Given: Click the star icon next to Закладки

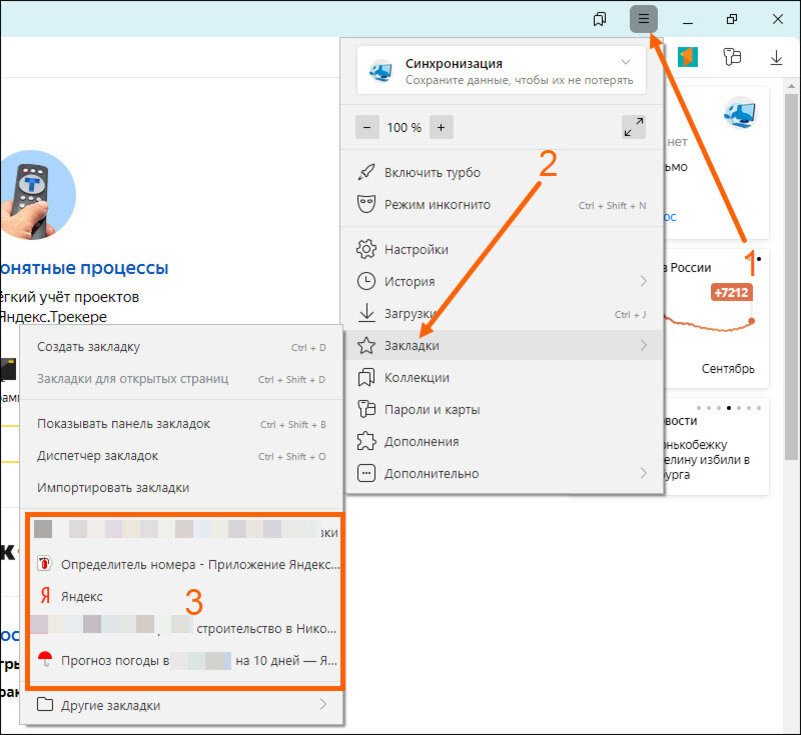Looking at the screenshot, I should coord(366,346).
